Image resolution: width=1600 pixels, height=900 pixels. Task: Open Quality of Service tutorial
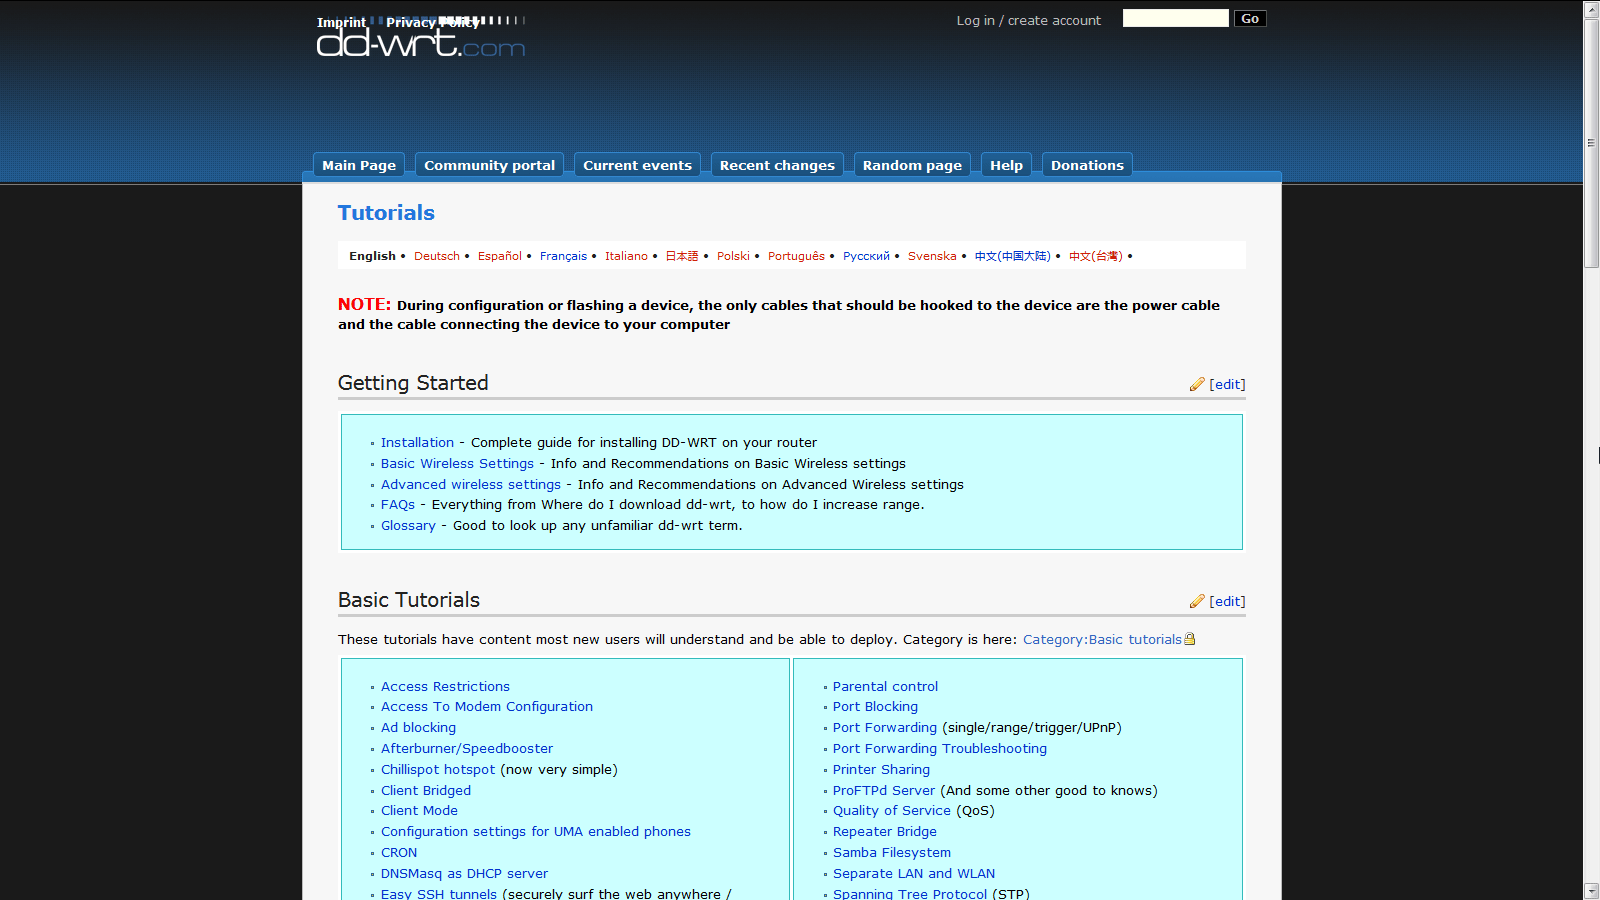892,810
